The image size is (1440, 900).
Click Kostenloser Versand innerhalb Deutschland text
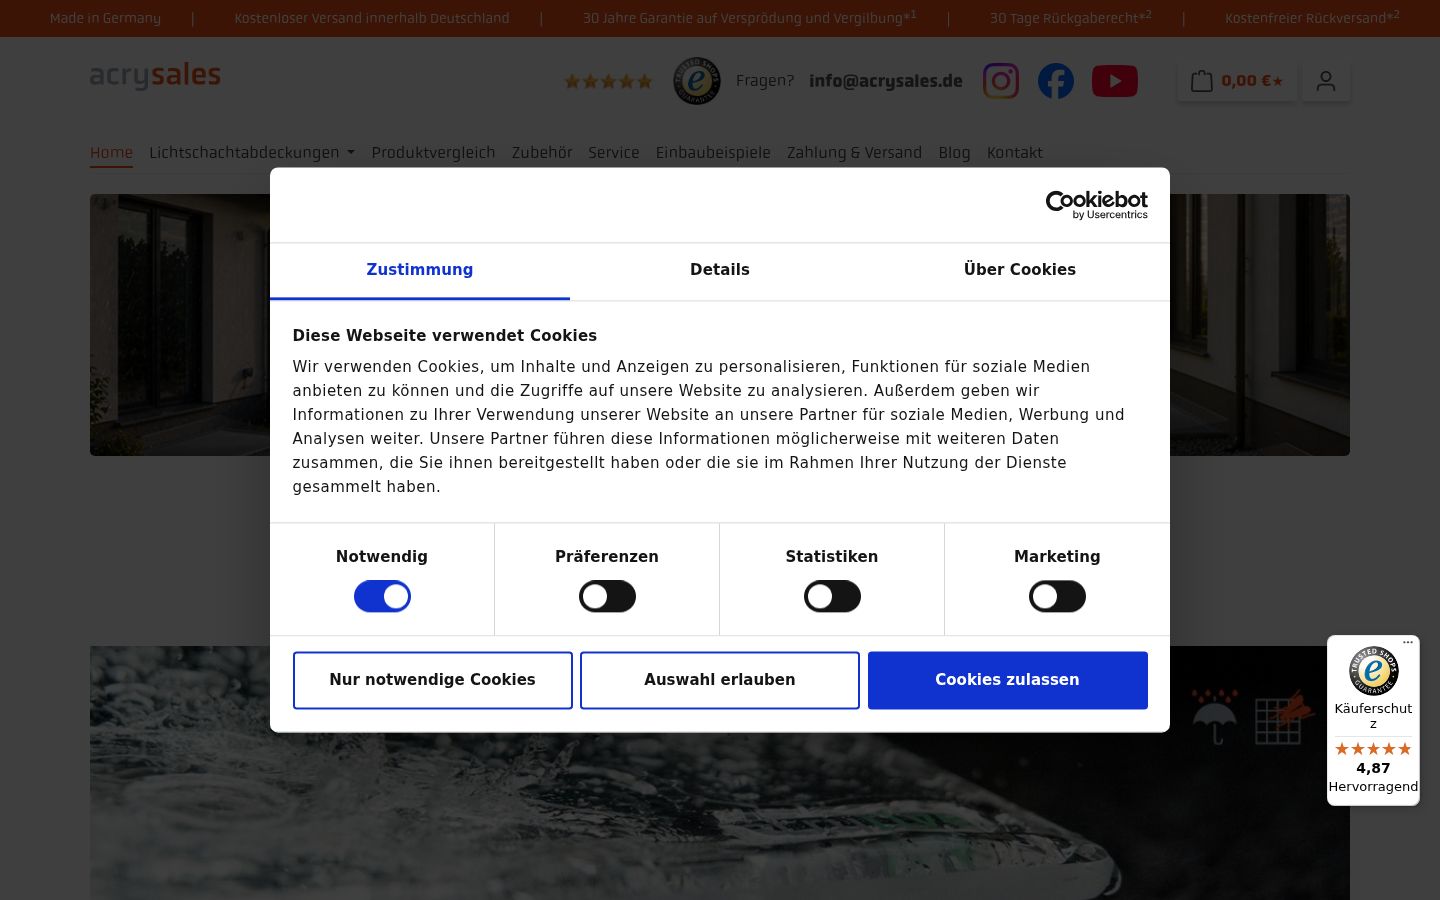click(x=372, y=18)
